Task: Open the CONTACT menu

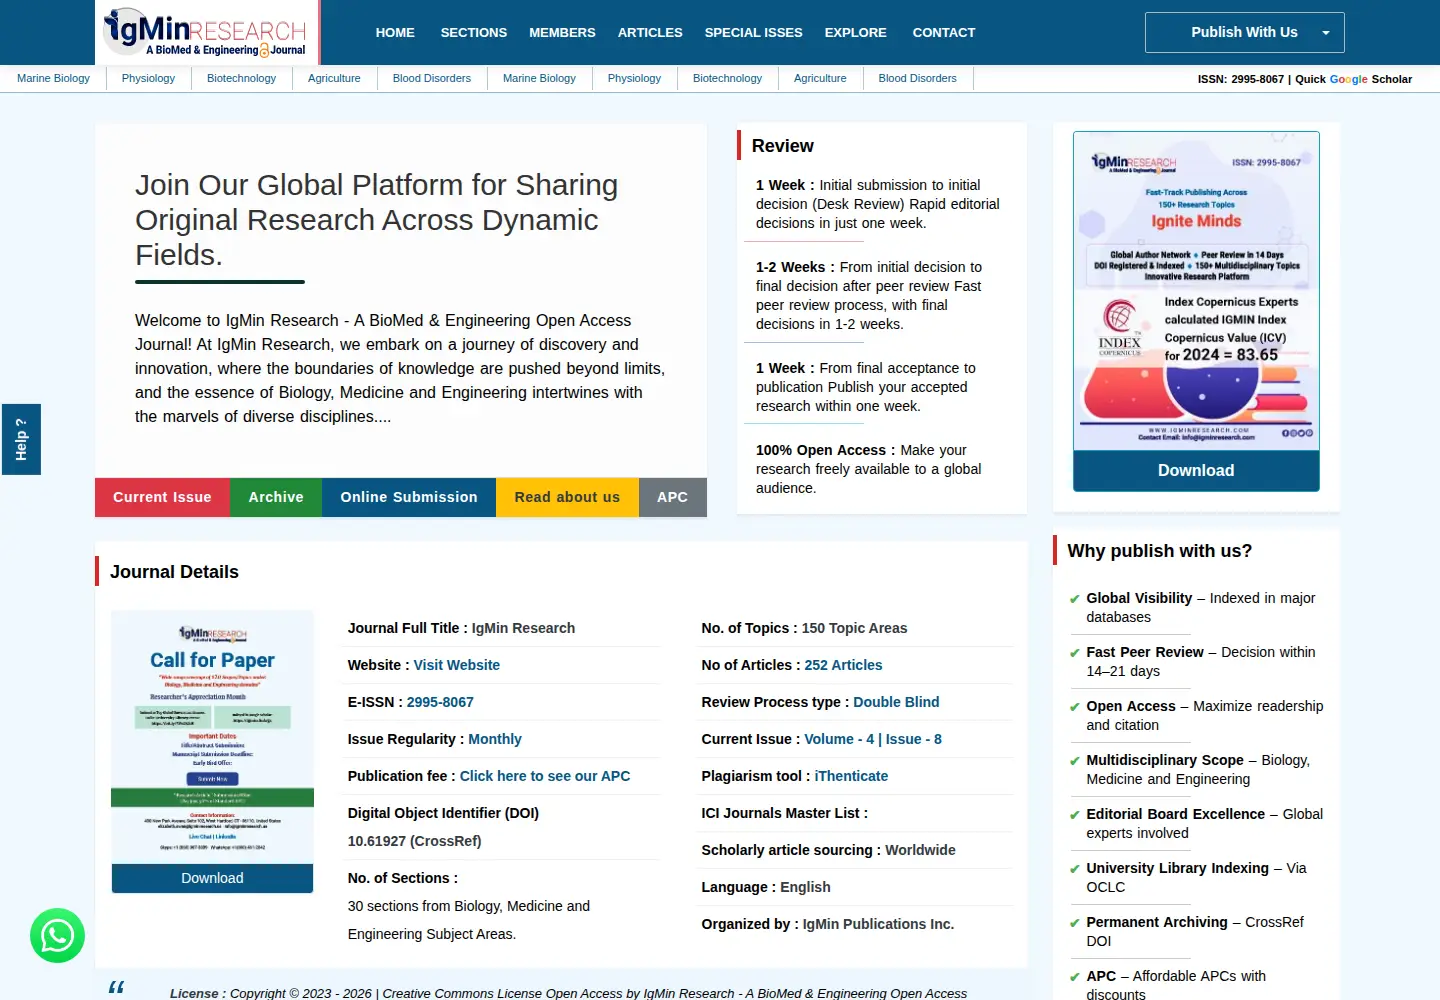Action: point(944,32)
